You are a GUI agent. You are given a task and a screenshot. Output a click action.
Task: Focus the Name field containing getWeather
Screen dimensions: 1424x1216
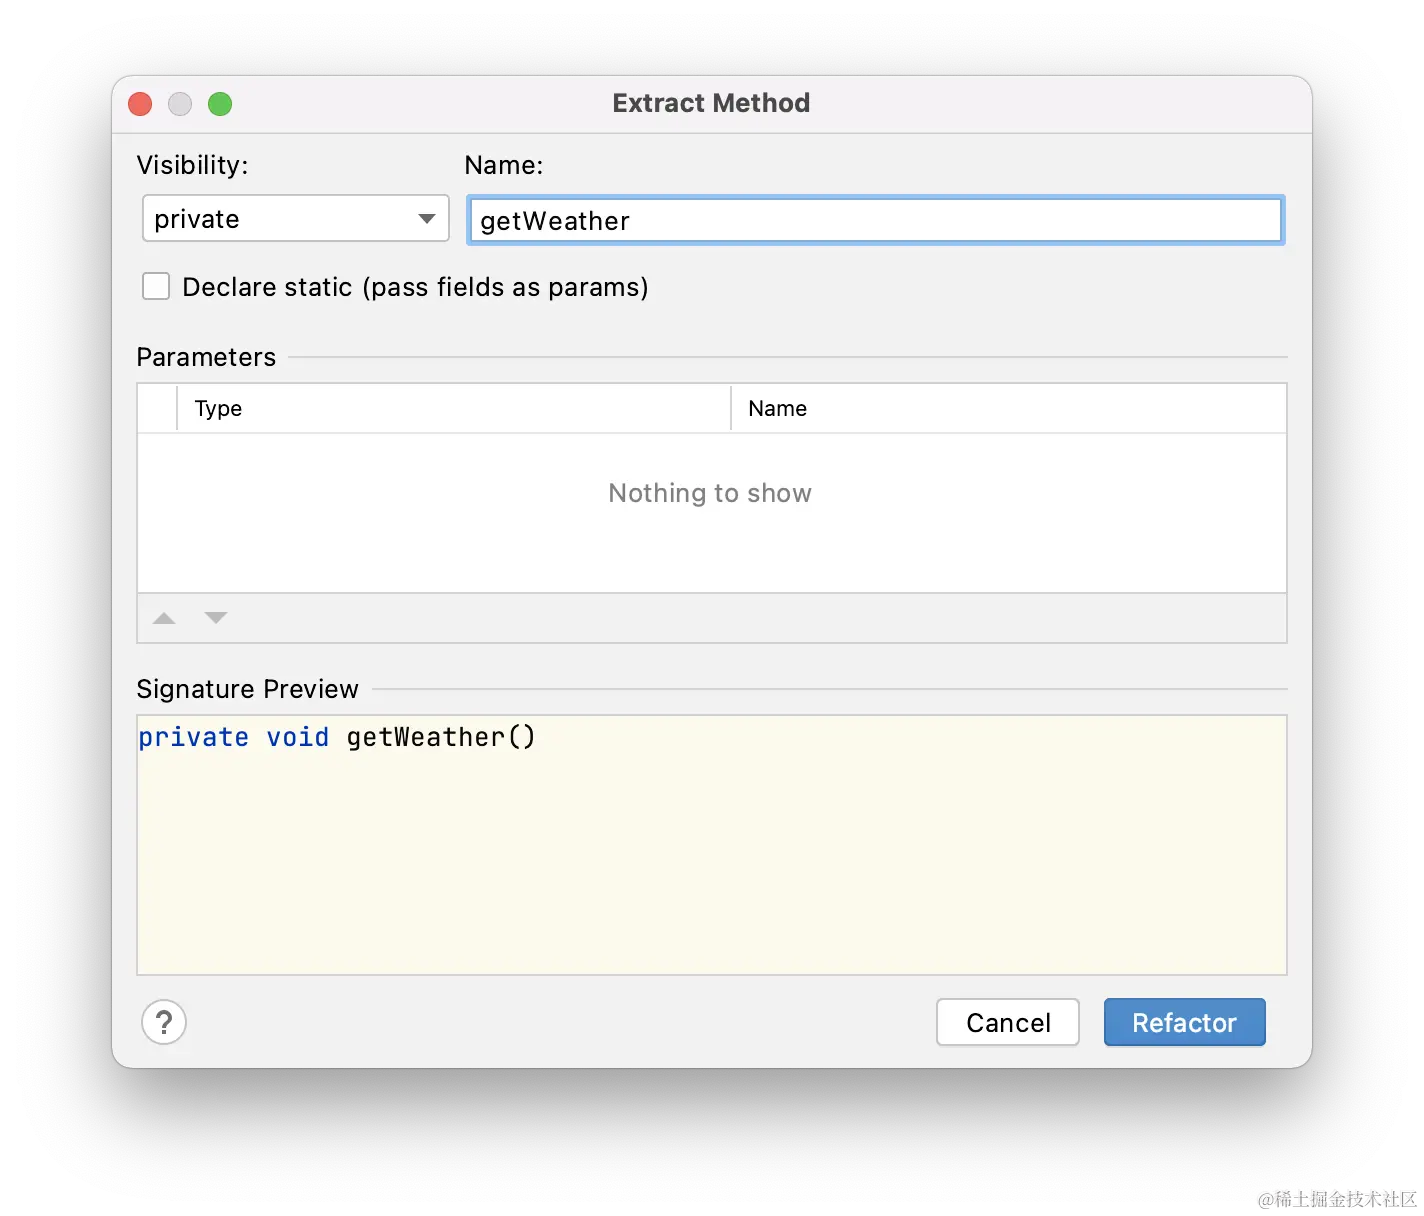(875, 220)
